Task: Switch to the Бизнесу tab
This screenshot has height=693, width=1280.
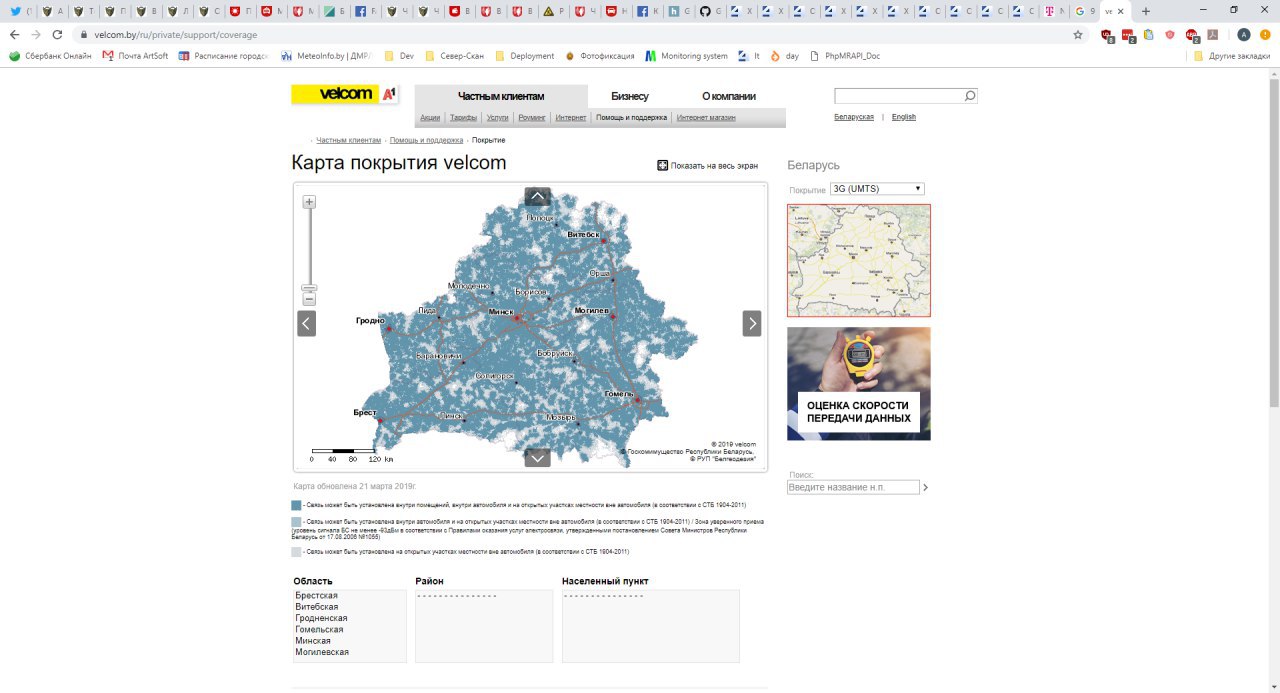Action: [630, 96]
